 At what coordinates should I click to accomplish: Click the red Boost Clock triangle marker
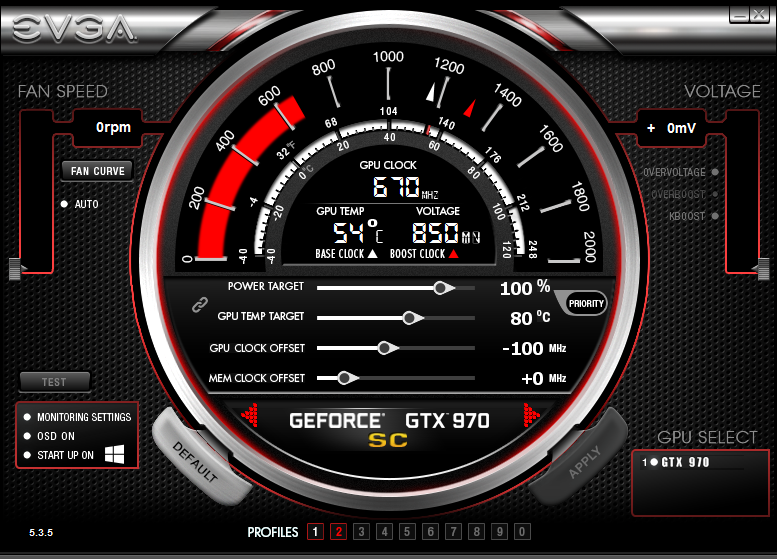[x=453, y=254]
